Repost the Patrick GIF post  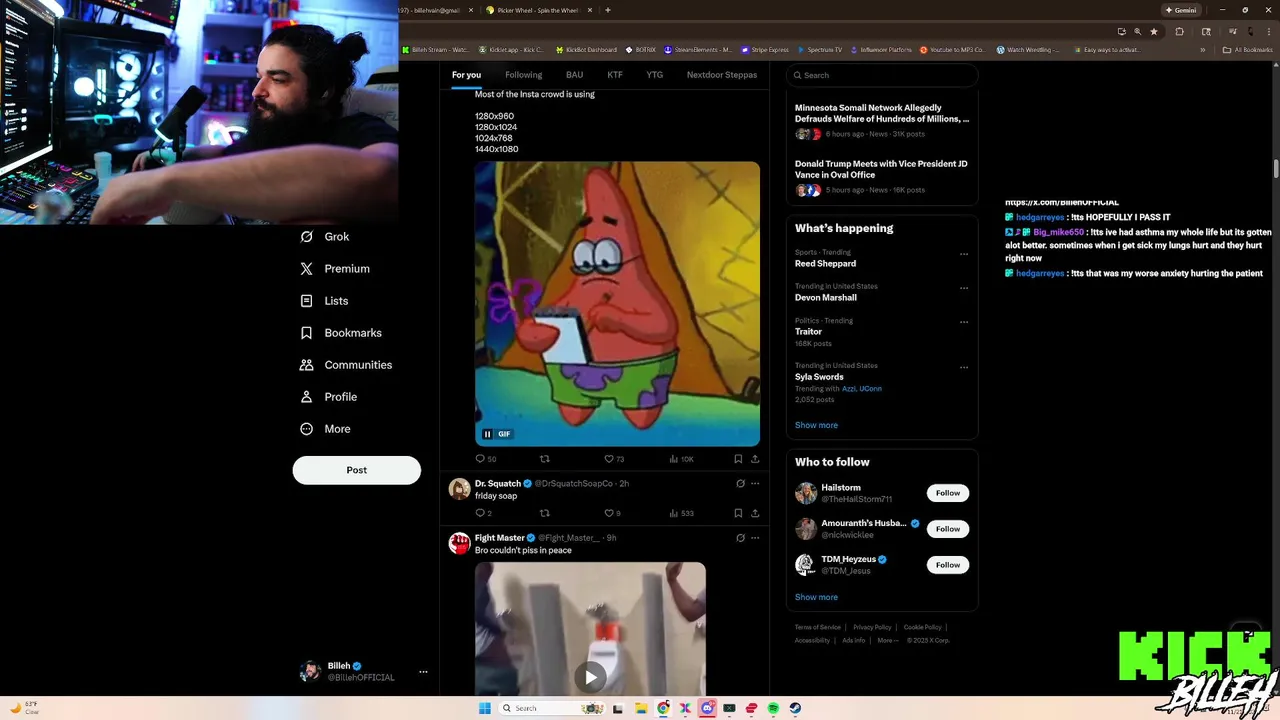[545, 459]
